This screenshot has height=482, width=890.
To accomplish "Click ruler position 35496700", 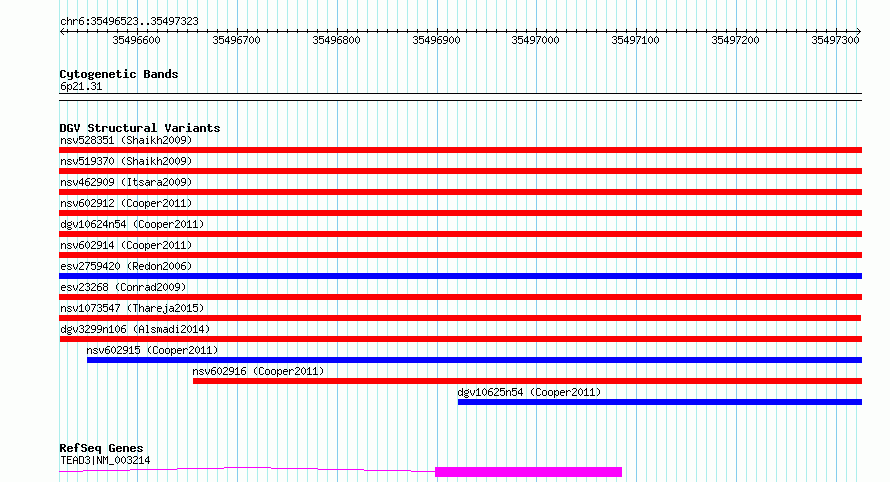I will click(x=236, y=40).
